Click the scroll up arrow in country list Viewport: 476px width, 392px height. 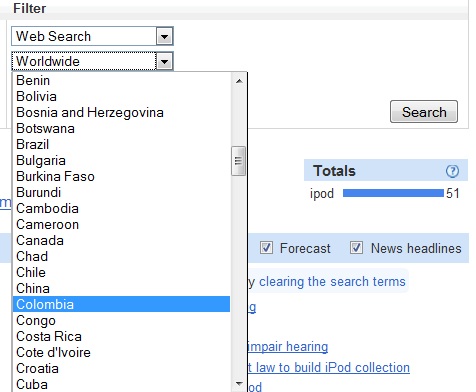point(239,81)
